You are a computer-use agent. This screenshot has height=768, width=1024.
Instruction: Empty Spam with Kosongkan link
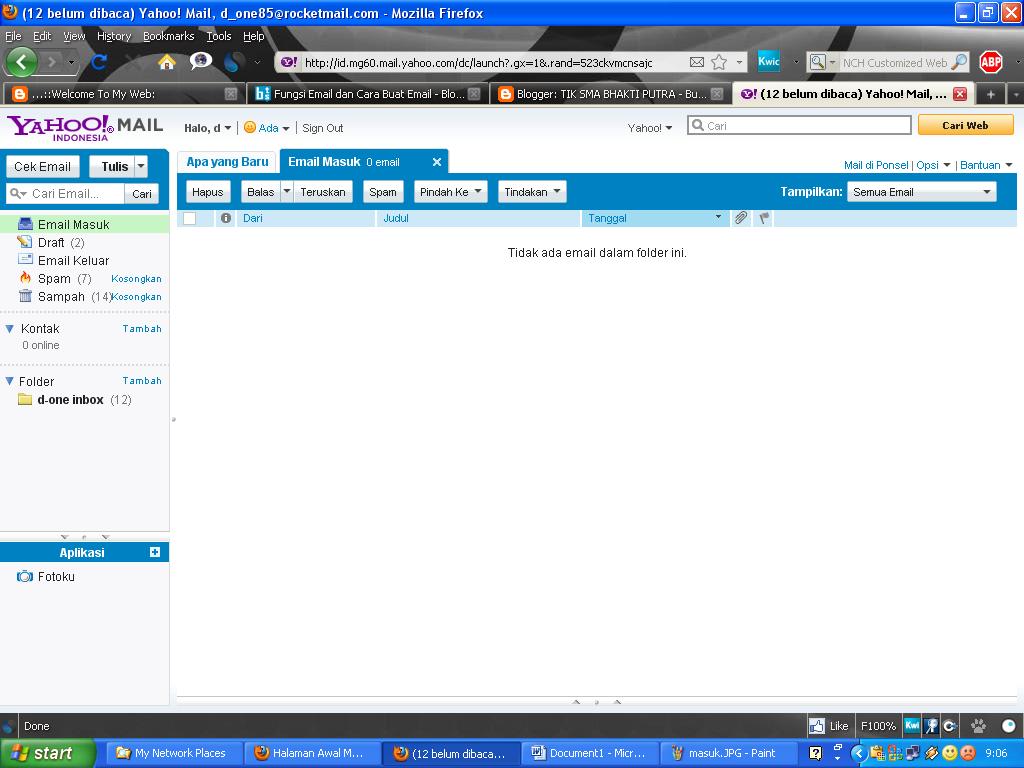point(136,279)
